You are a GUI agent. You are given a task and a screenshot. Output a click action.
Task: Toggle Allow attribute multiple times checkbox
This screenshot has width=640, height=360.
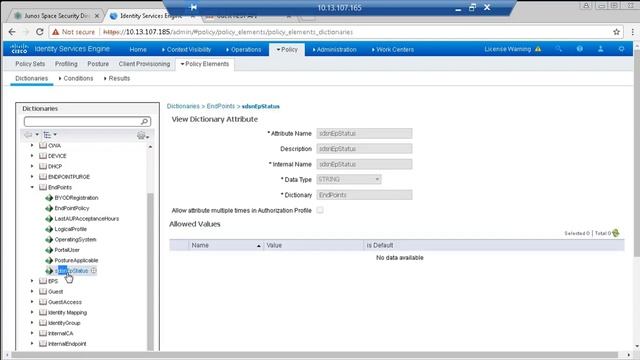tap(320, 210)
